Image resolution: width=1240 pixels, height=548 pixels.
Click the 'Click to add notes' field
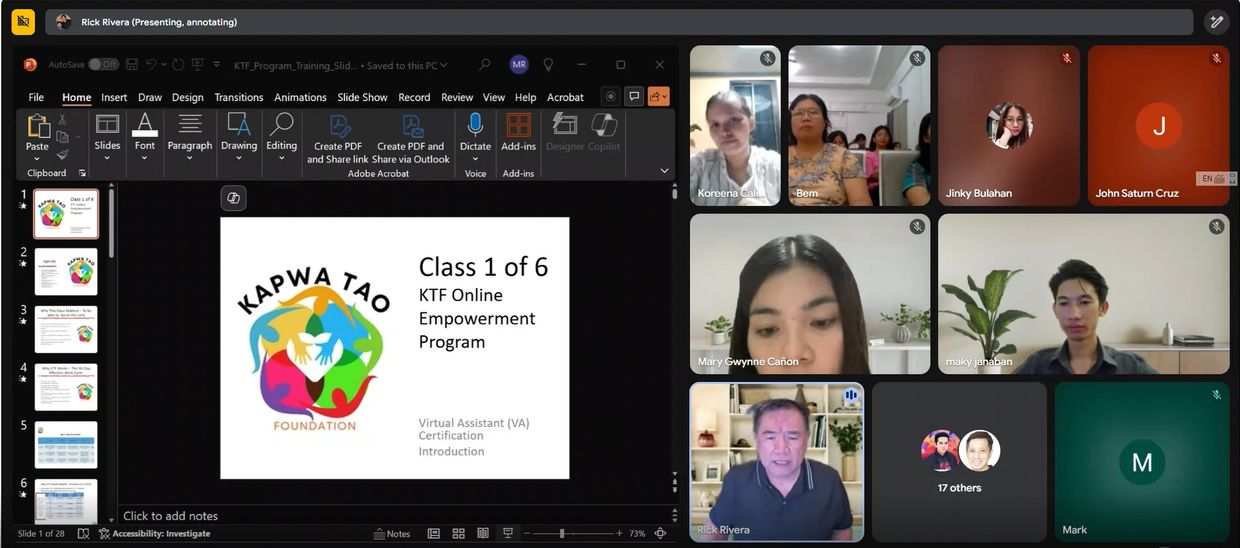(x=395, y=516)
